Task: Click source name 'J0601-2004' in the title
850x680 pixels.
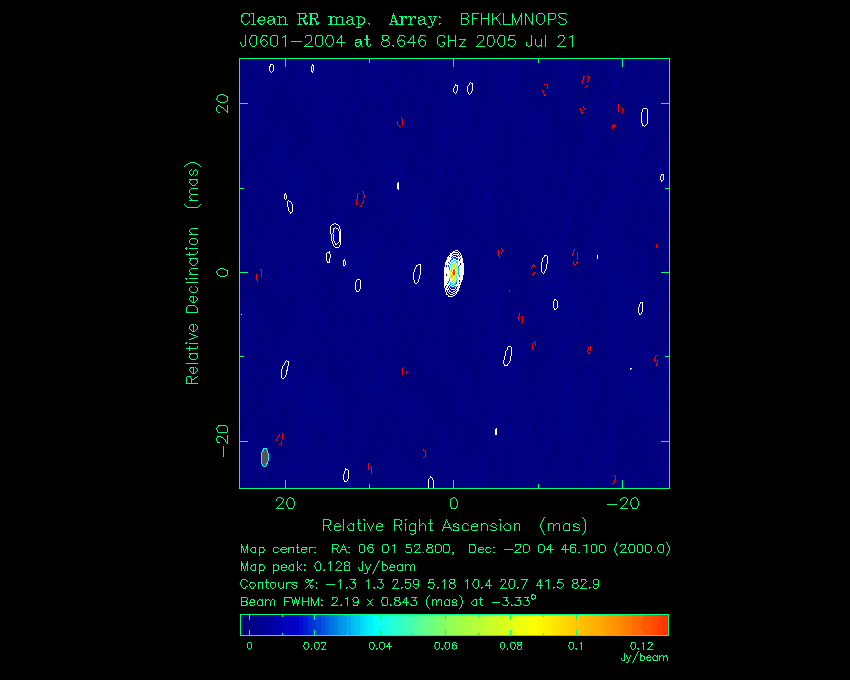Action: (292, 42)
